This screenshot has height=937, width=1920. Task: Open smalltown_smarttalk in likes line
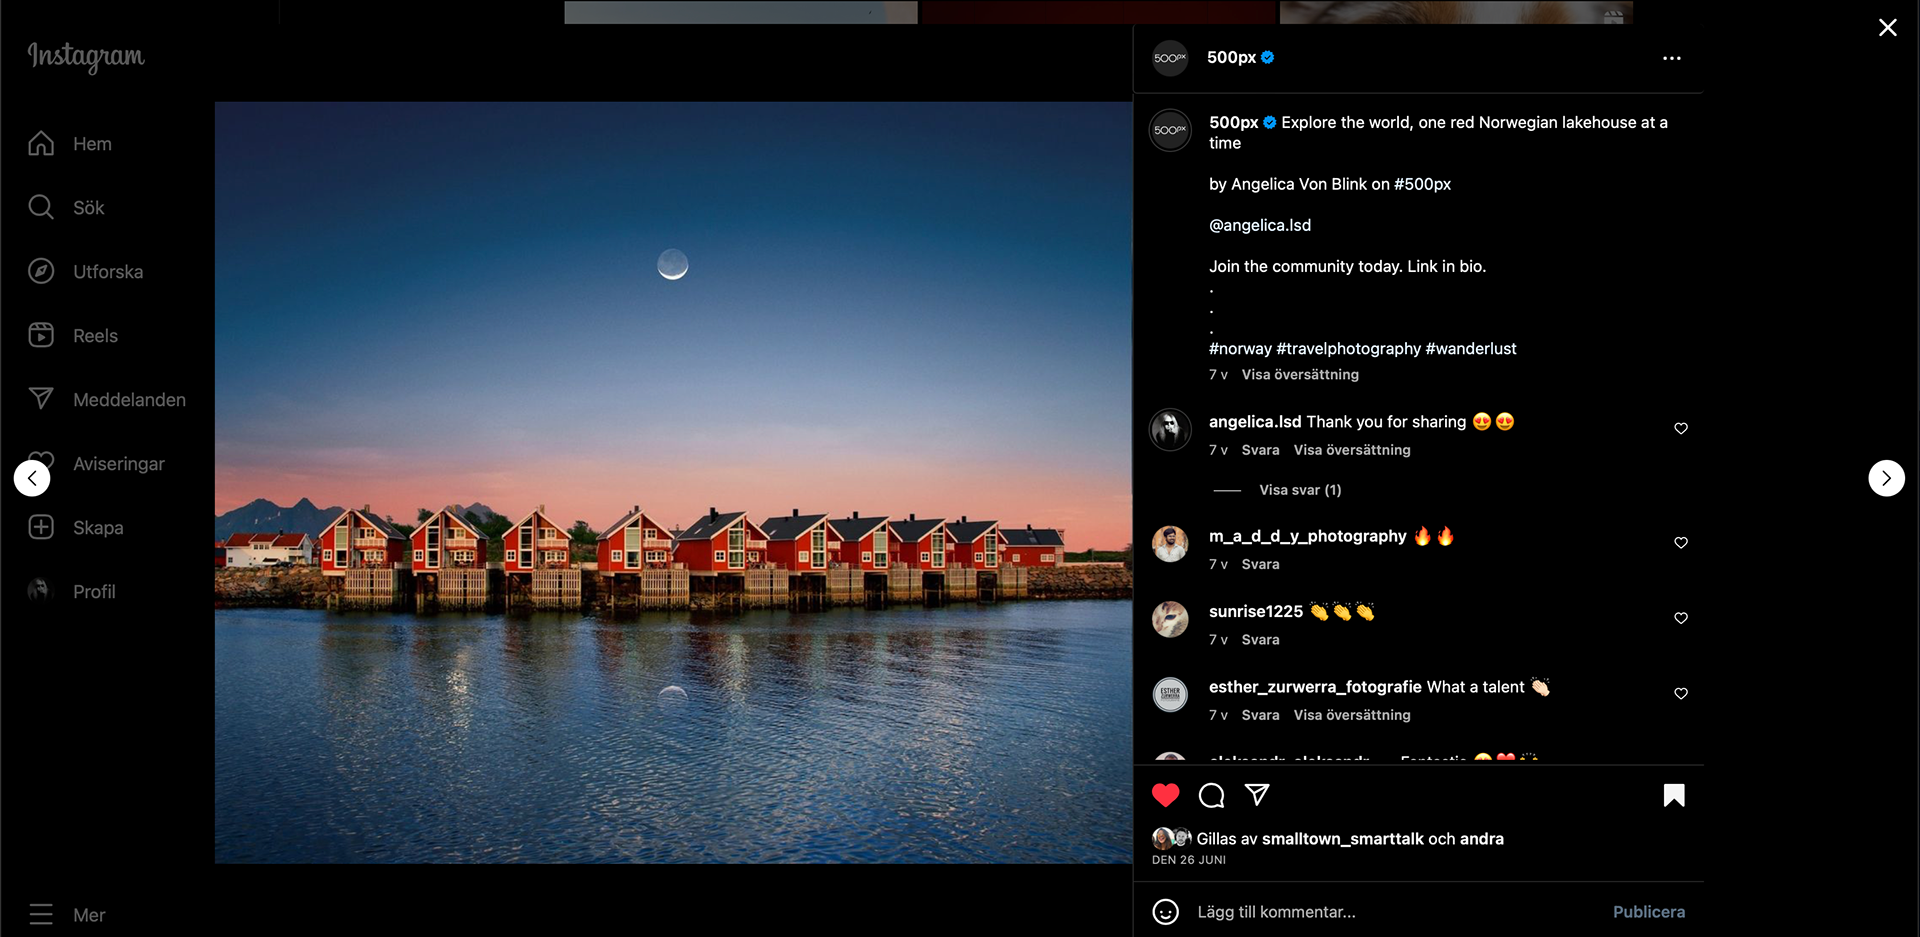1342,839
